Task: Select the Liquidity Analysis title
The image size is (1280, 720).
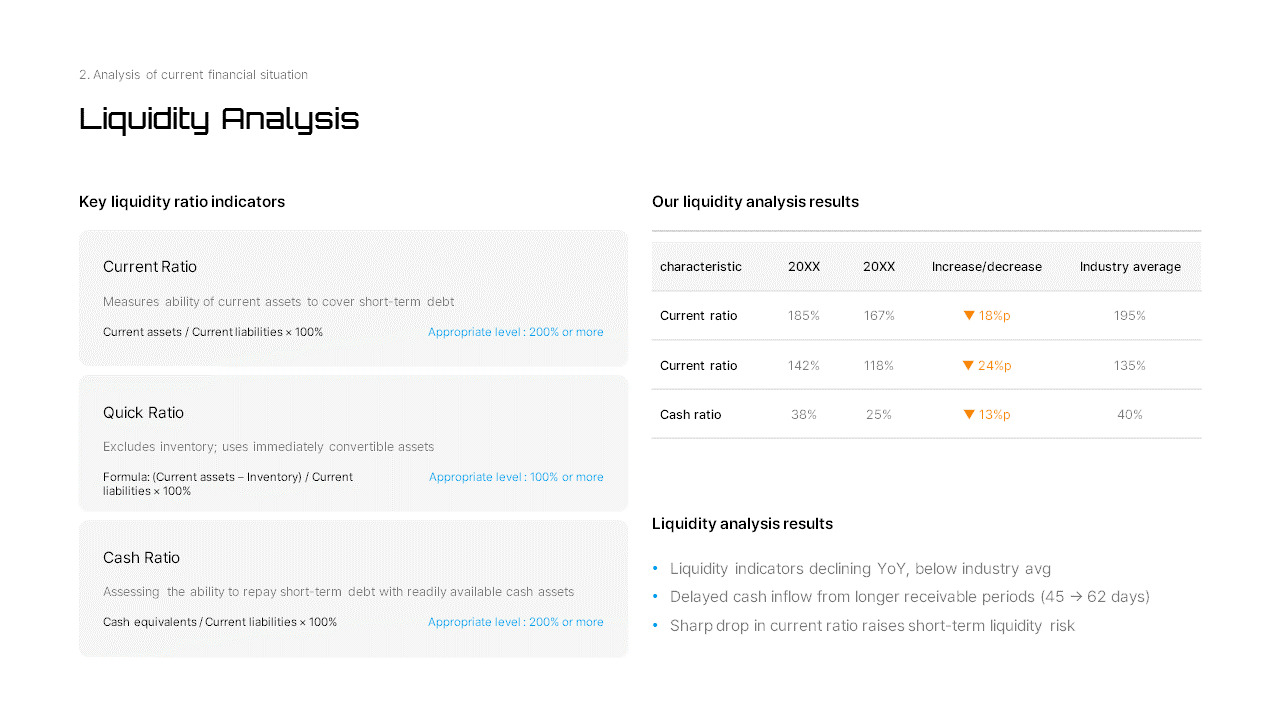Action: (x=219, y=119)
